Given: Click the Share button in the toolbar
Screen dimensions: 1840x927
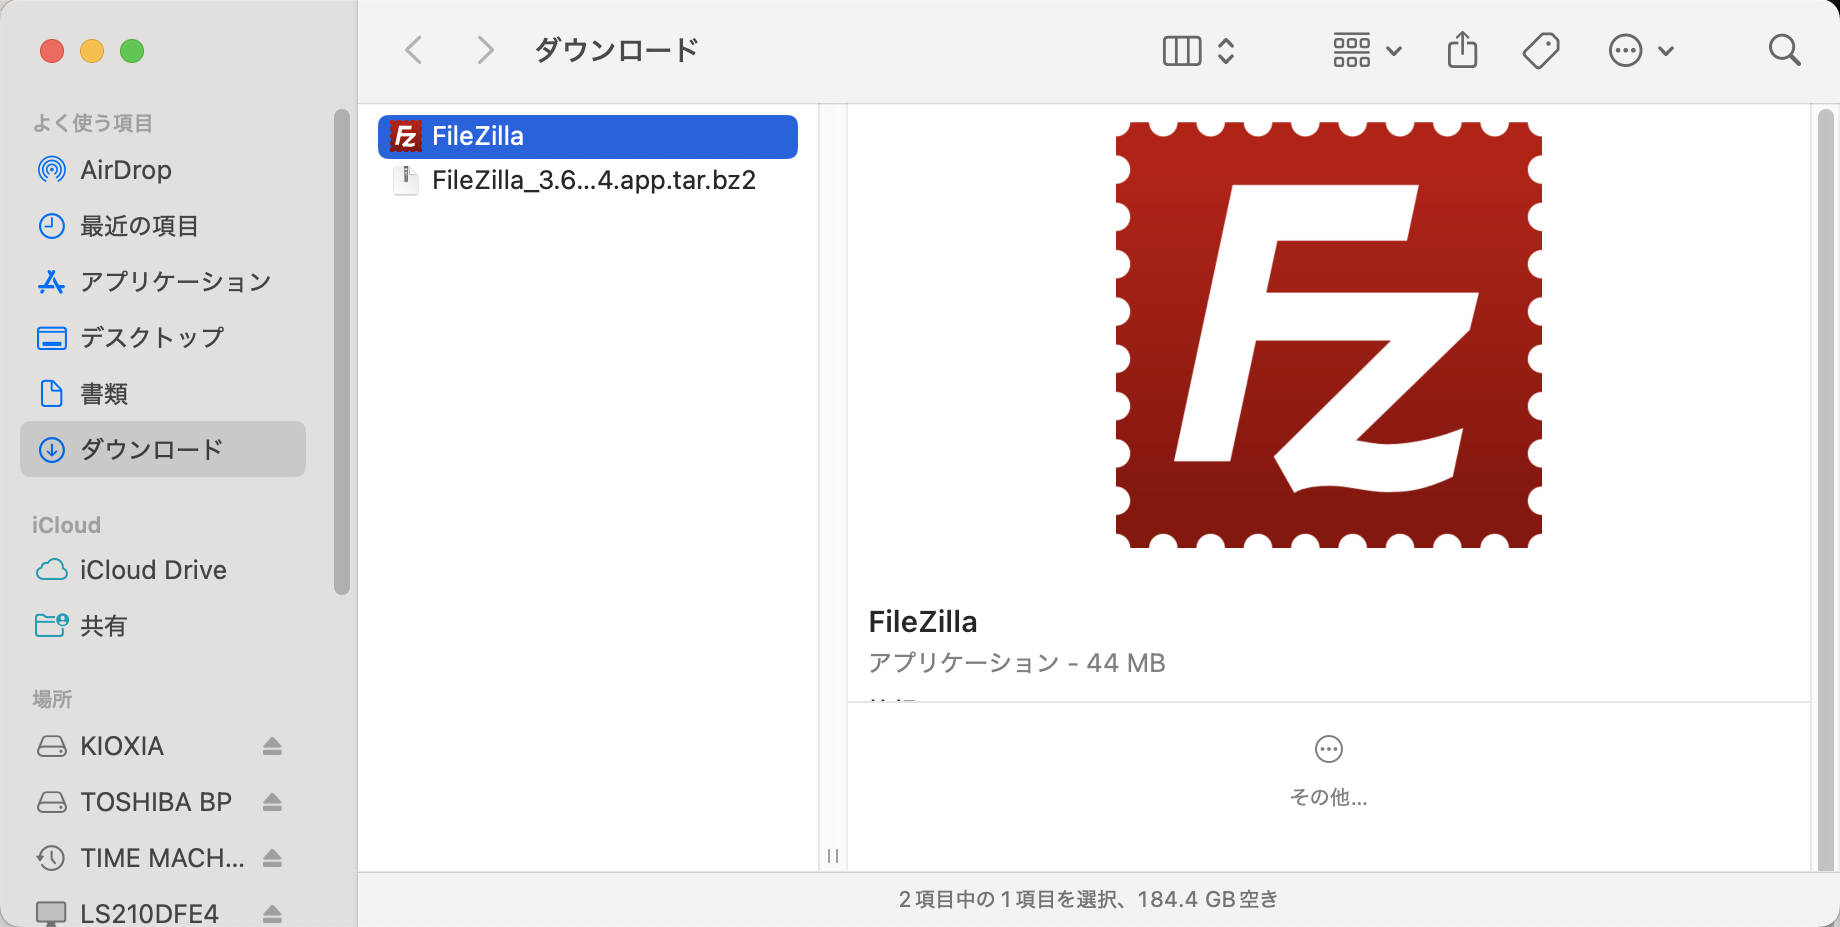Looking at the screenshot, I should pos(1463,49).
